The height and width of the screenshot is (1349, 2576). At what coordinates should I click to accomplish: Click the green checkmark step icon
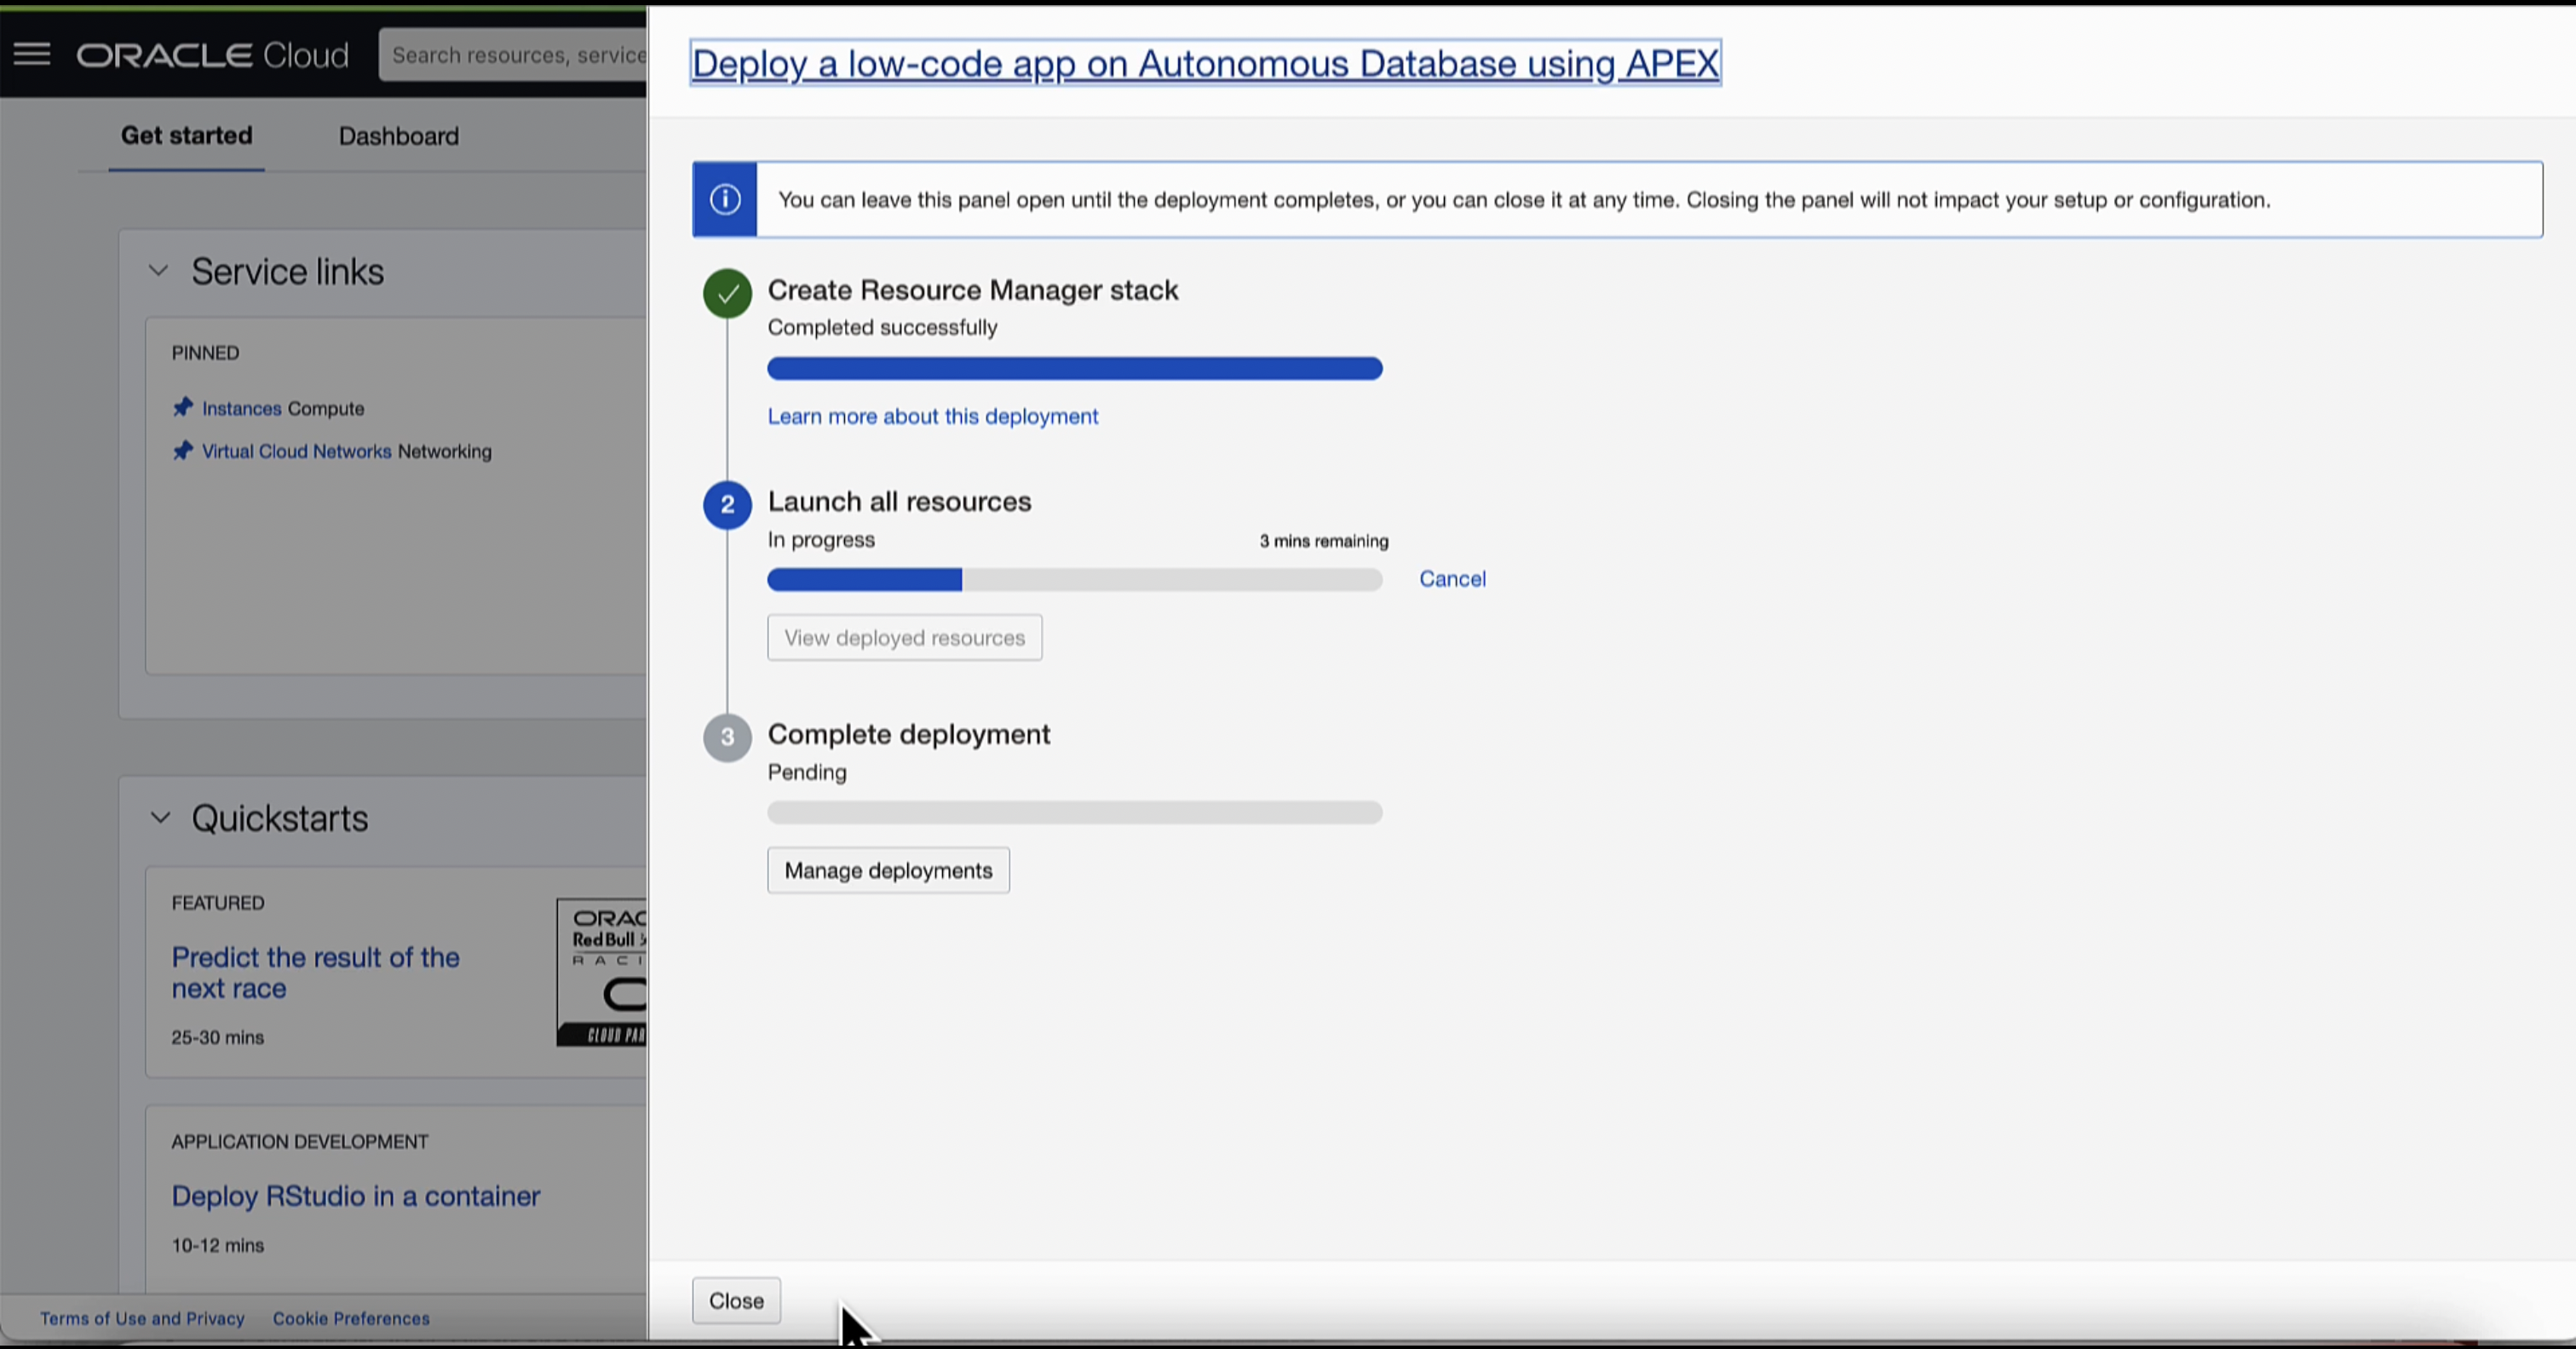(727, 294)
